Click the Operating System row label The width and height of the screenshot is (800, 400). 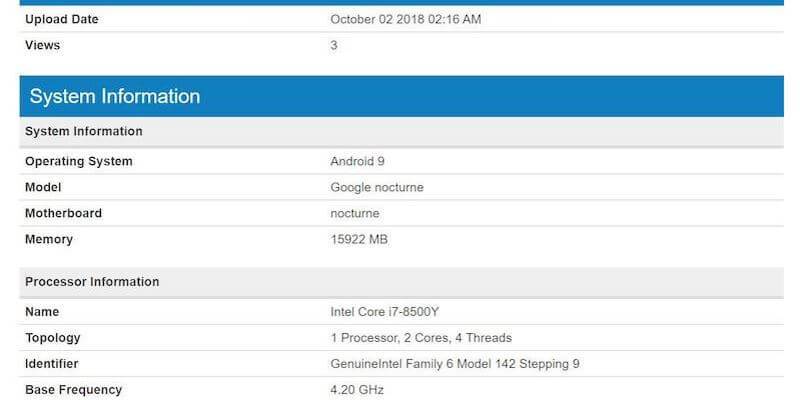point(79,162)
